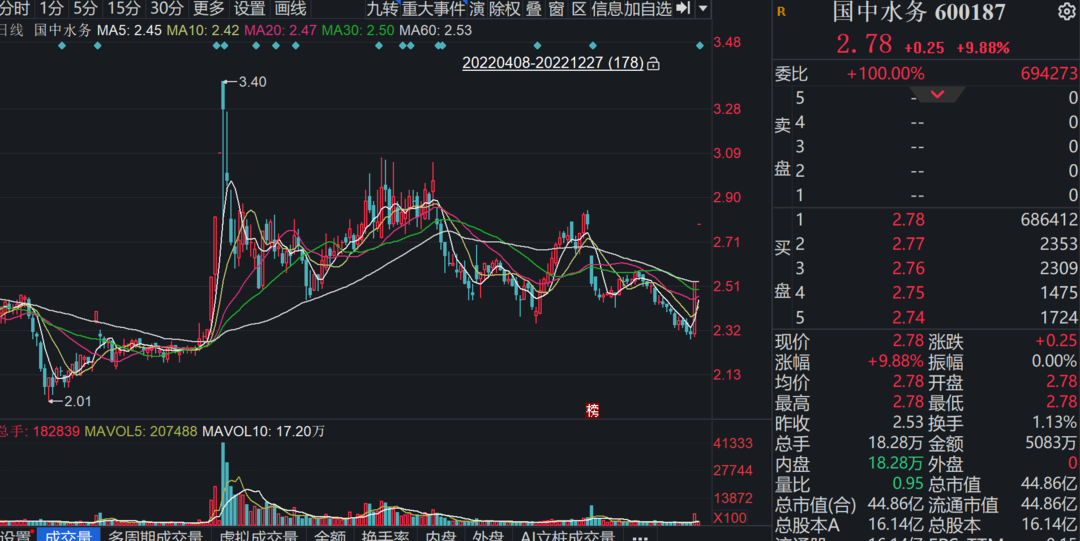Select the 外盘 indicator tab
Viewport: 1080px width, 541px height.
coord(488,535)
